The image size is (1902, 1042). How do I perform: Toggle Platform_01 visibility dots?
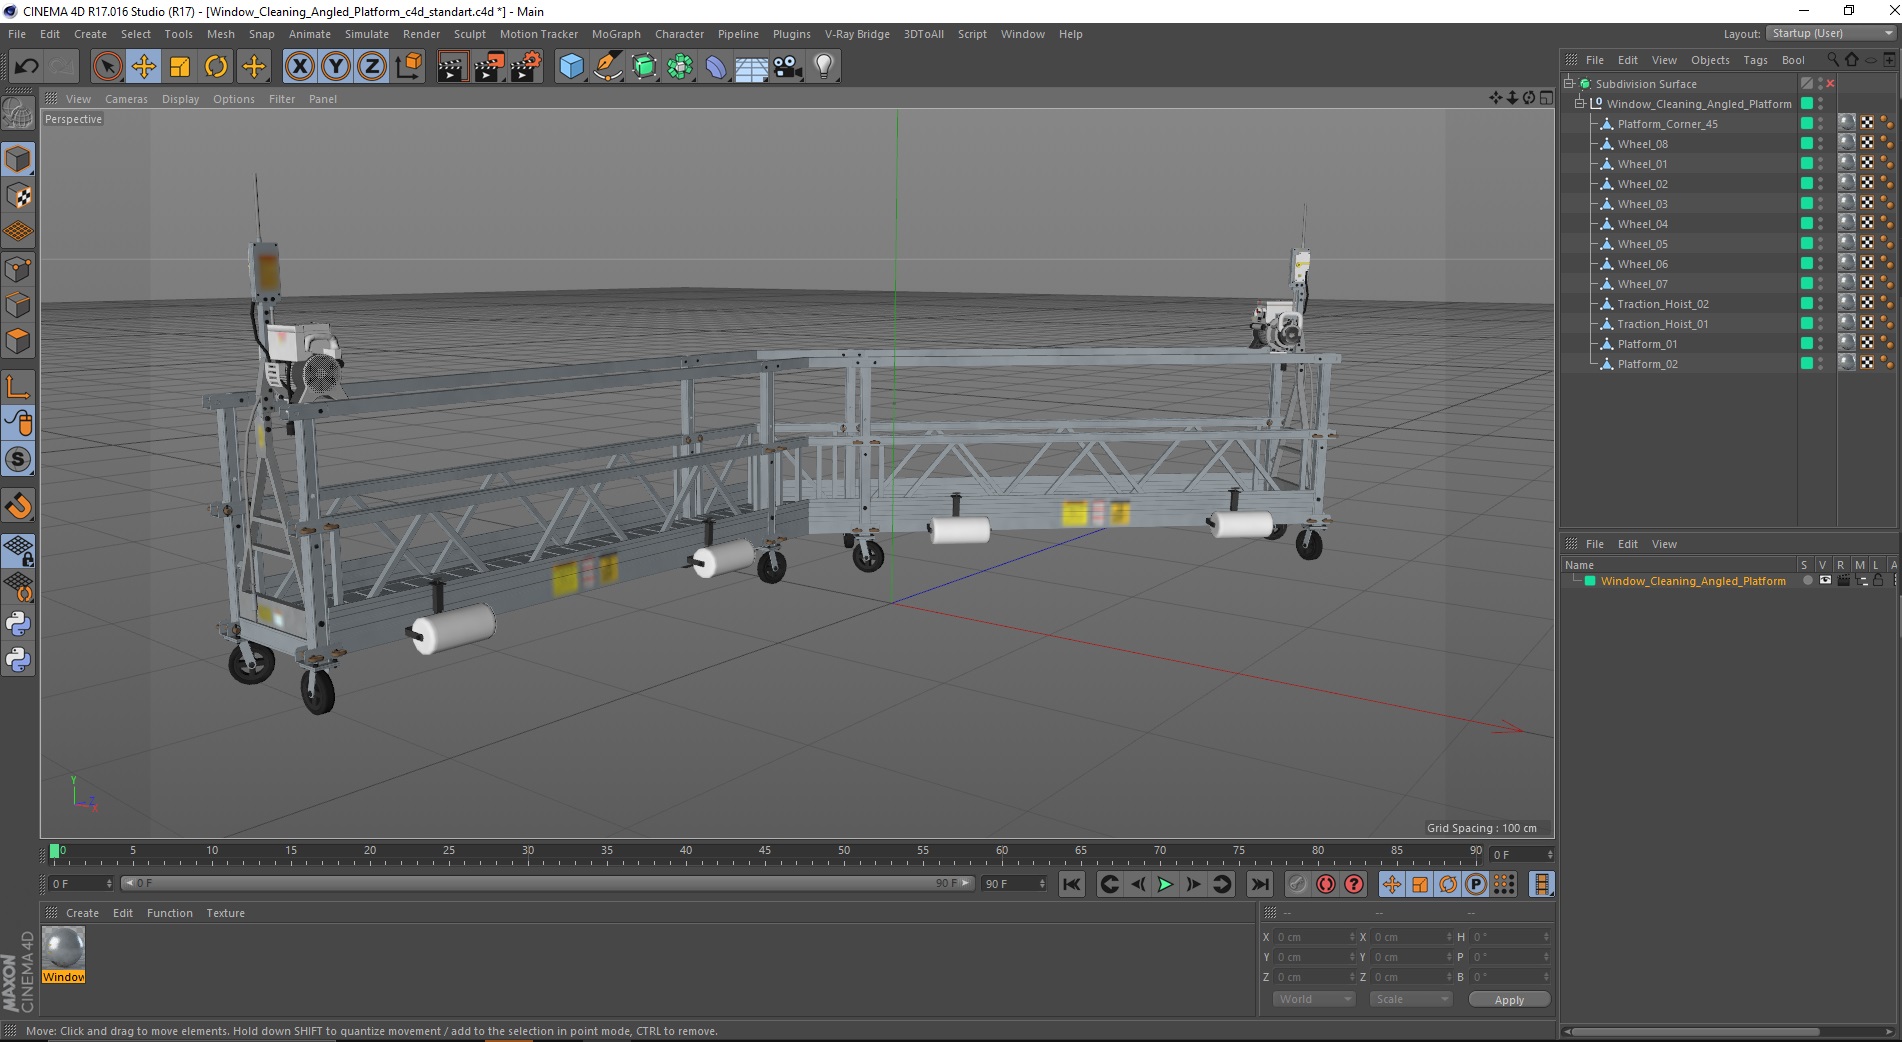1821,344
